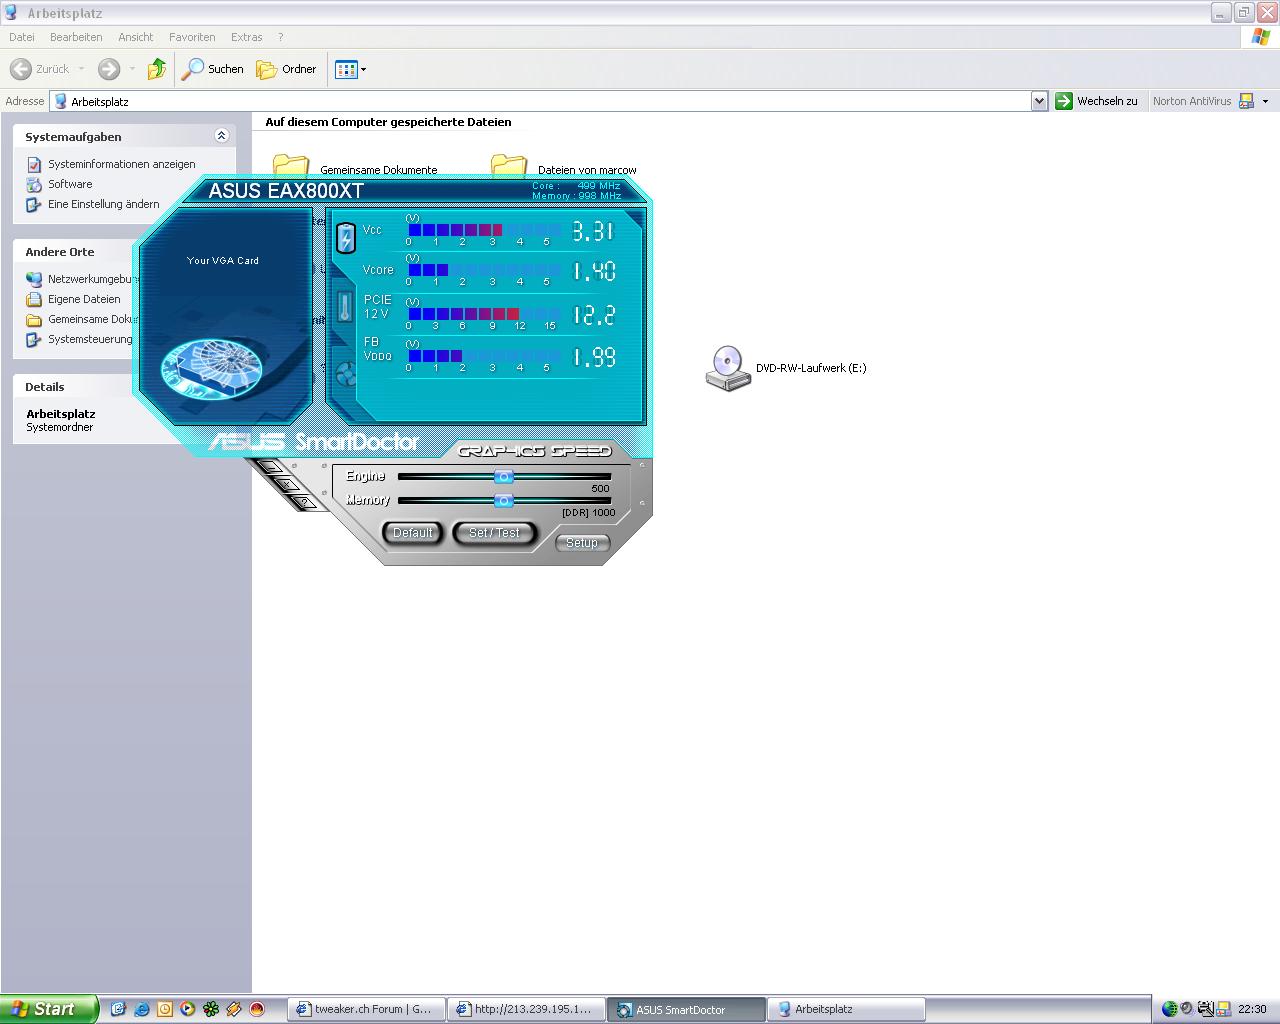Screen dimensions: 1280x1024
Task: Open the Ansicht menu
Action: [135, 37]
